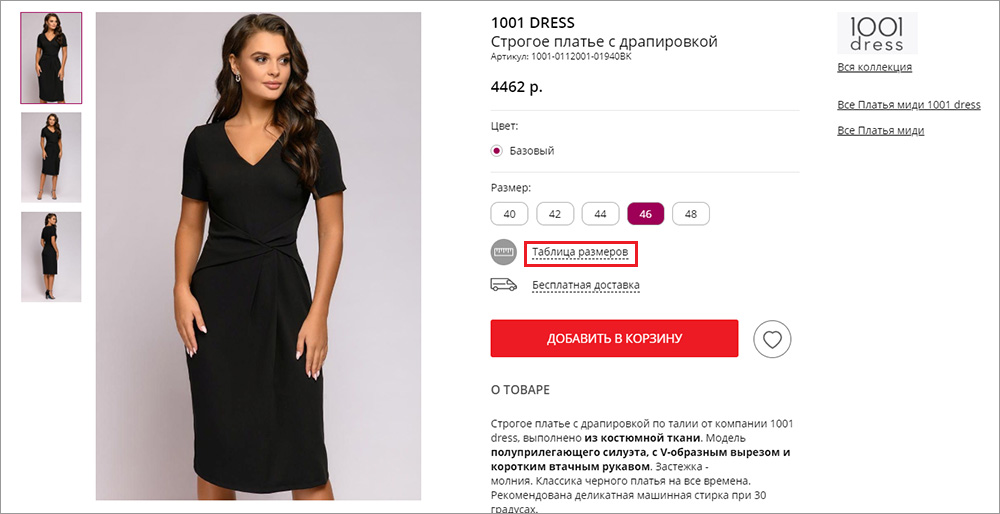
Task: Select the second full-length dress thumbnail
Action: coord(51,158)
